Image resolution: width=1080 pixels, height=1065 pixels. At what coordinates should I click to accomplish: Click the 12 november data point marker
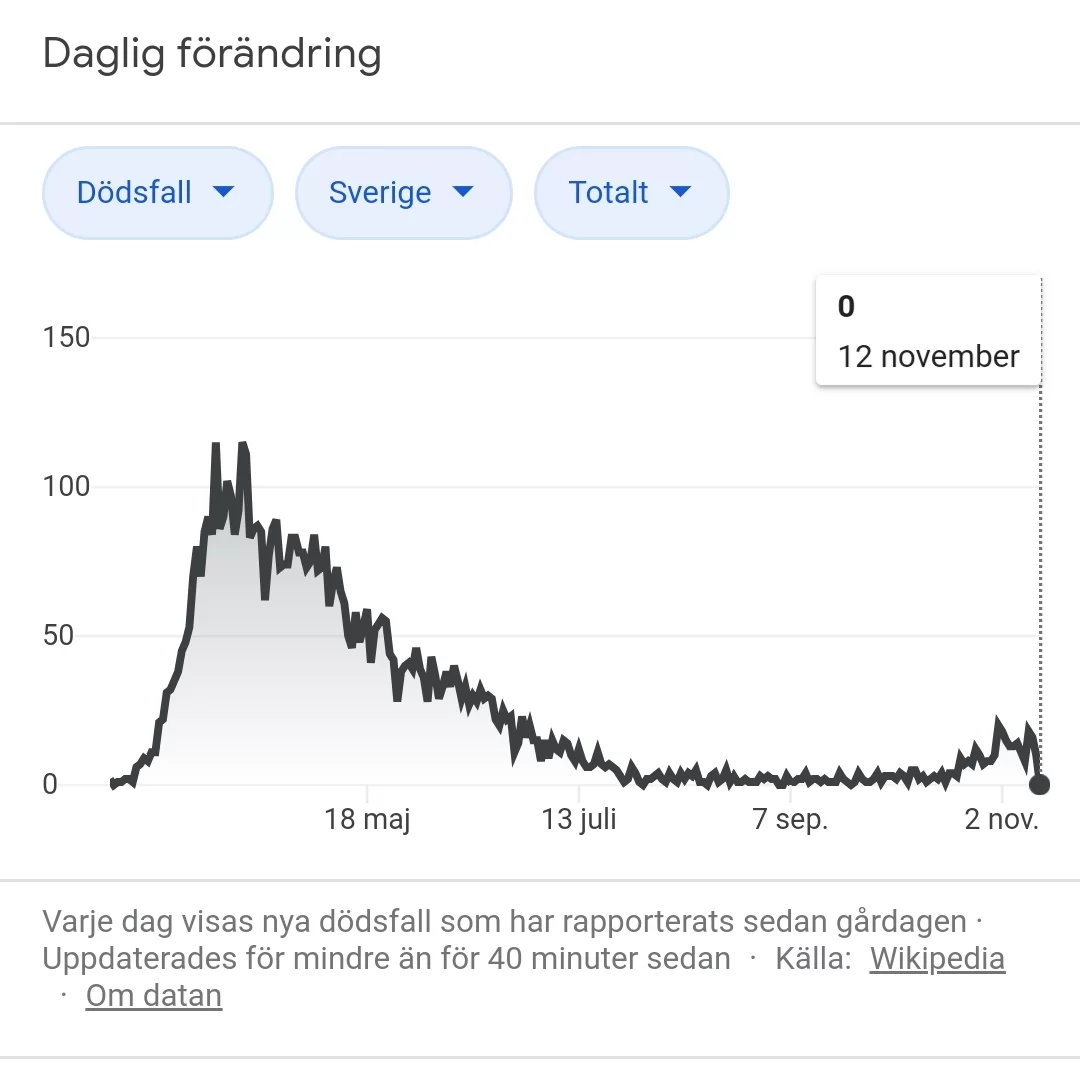[1039, 784]
